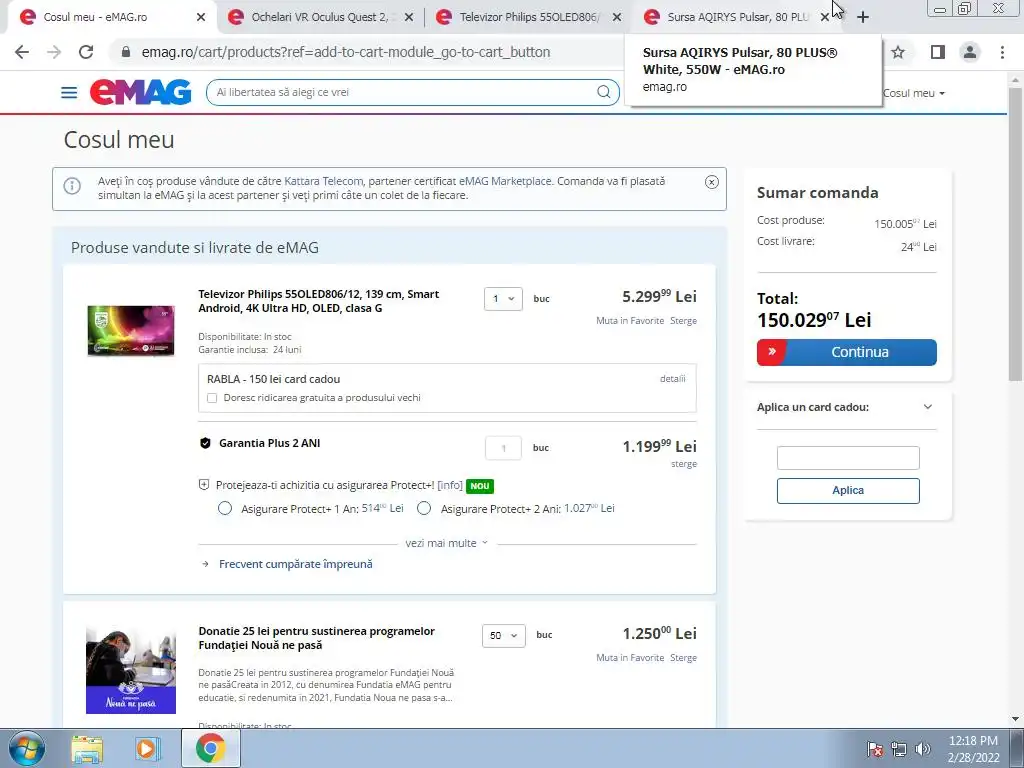Click the info icon in the banner
This screenshot has height=768, width=1024.
pos(72,186)
